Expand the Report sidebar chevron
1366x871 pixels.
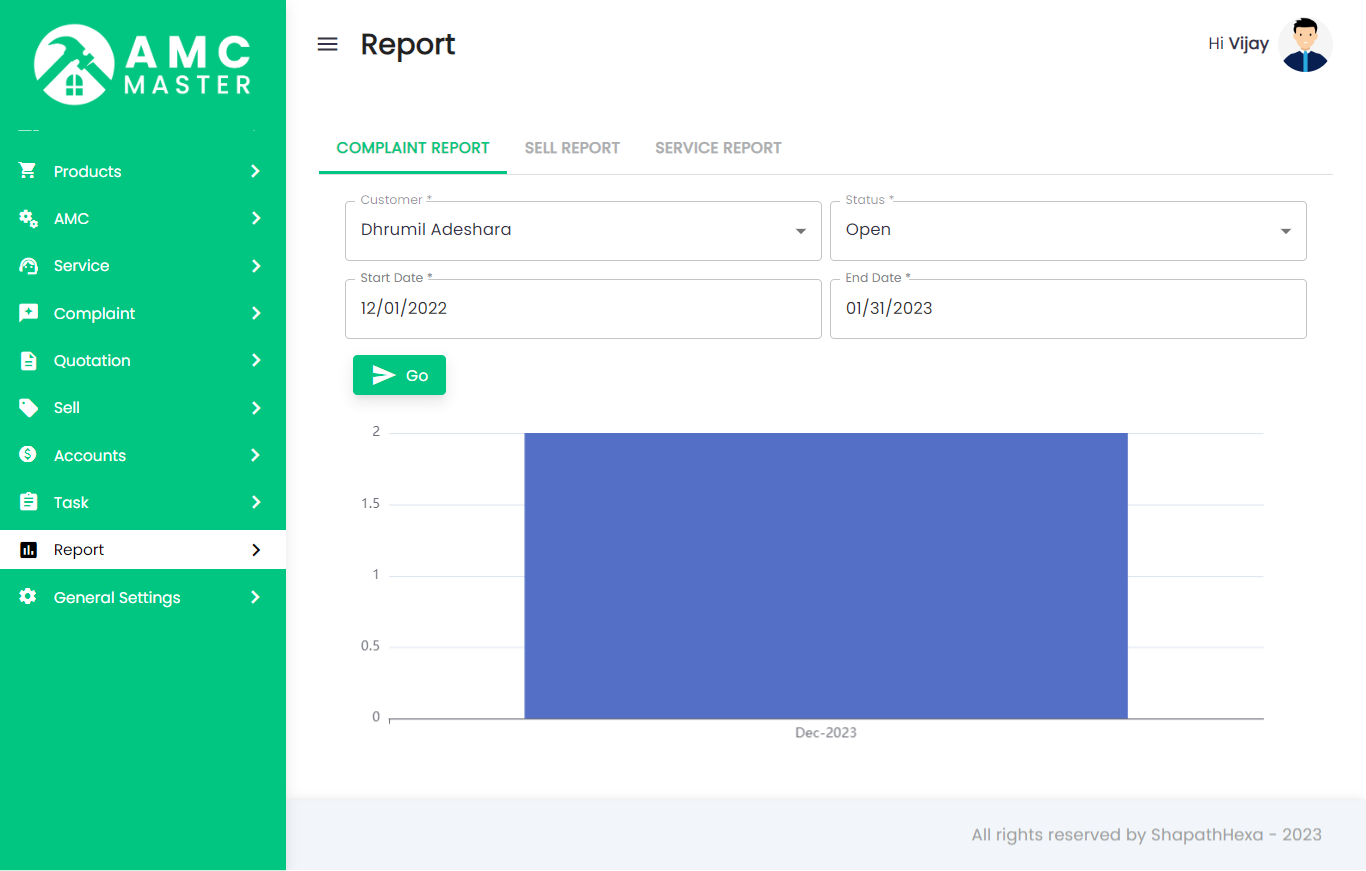[x=256, y=550]
